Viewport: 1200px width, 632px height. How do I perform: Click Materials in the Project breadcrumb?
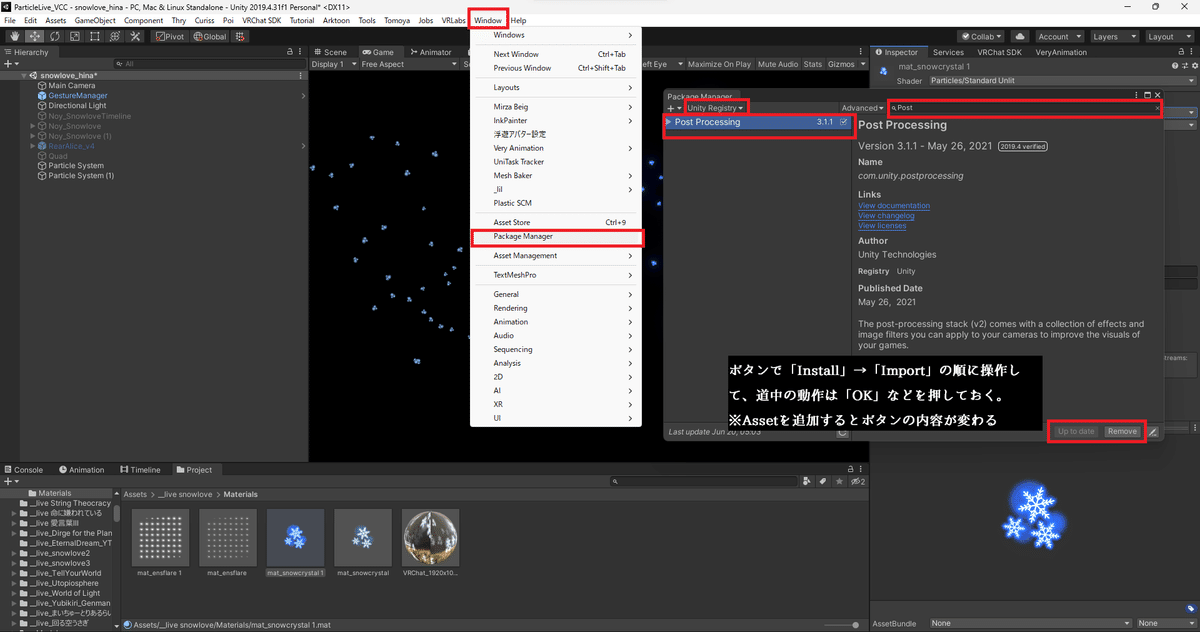click(240, 494)
